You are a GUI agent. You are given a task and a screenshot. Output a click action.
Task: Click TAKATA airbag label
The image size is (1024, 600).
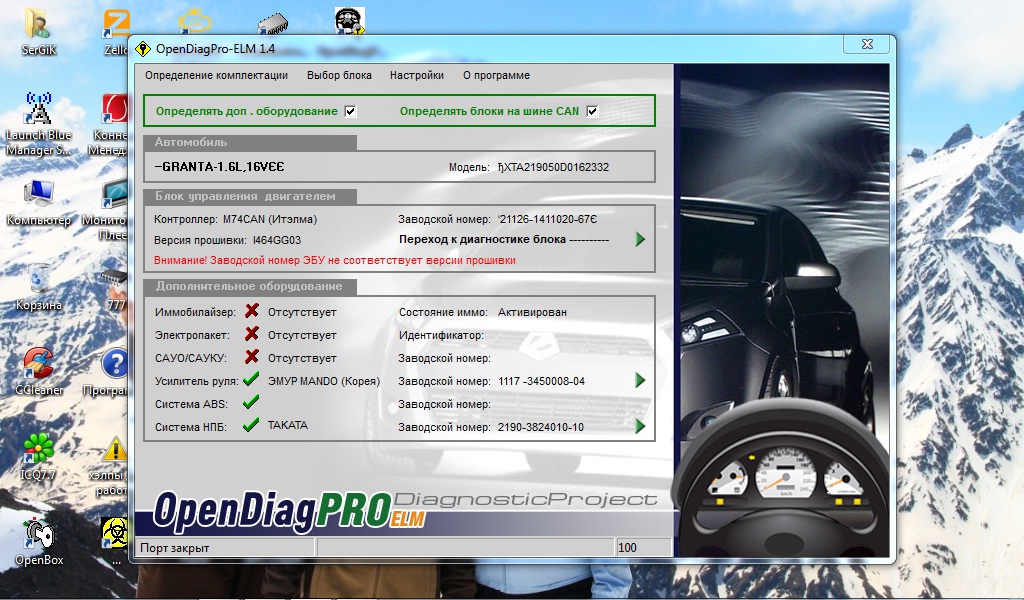coord(287,425)
